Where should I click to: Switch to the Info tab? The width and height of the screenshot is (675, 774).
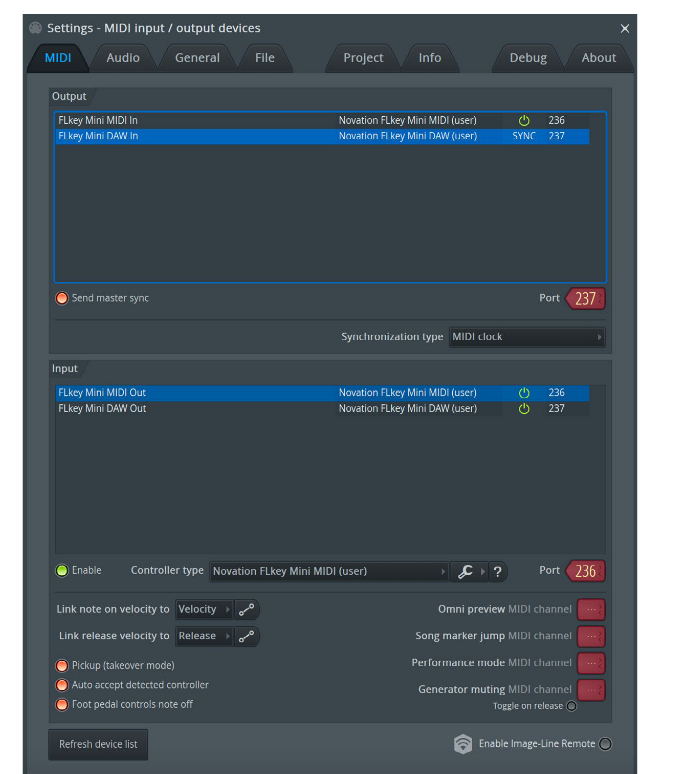(430, 58)
